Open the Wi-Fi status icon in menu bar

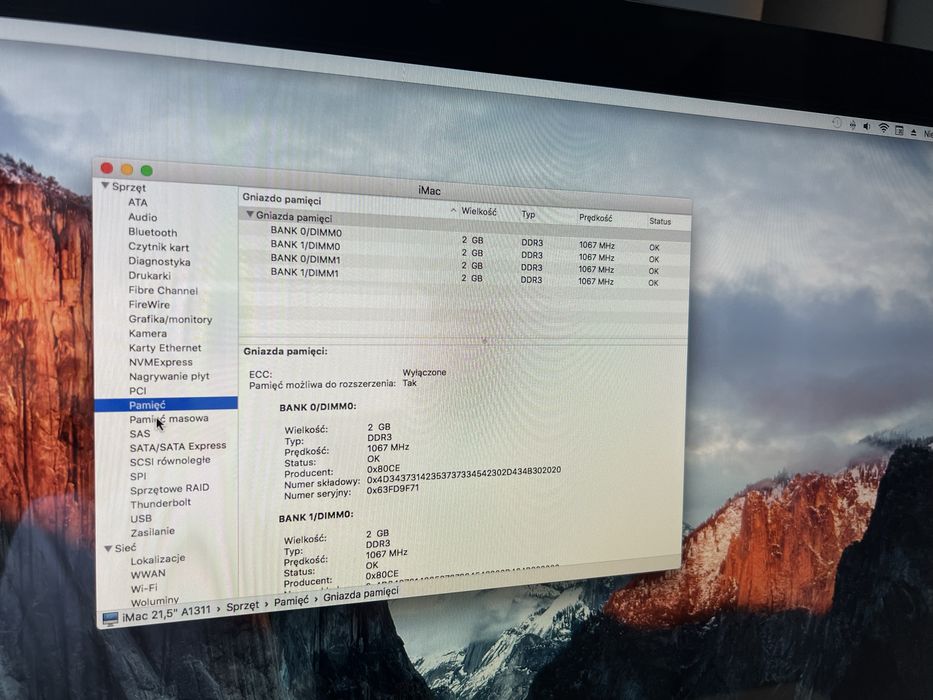coord(884,128)
